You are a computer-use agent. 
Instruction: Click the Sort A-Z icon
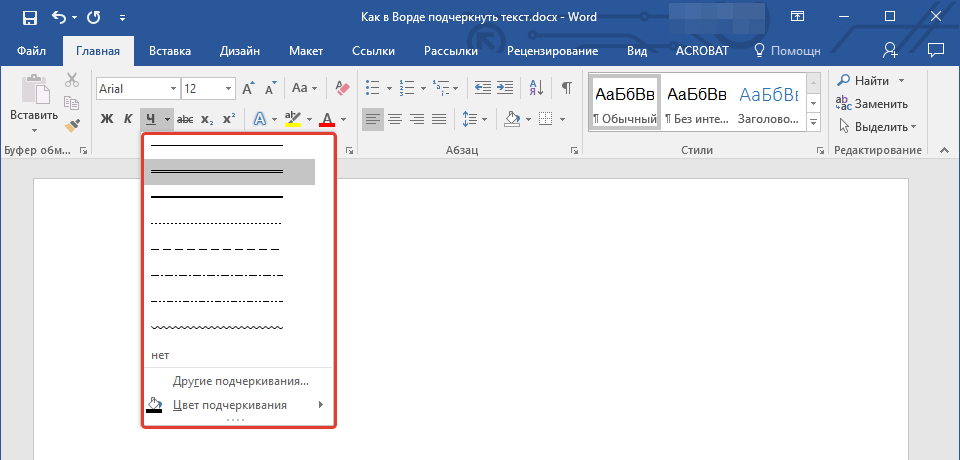[x=535, y=88]
